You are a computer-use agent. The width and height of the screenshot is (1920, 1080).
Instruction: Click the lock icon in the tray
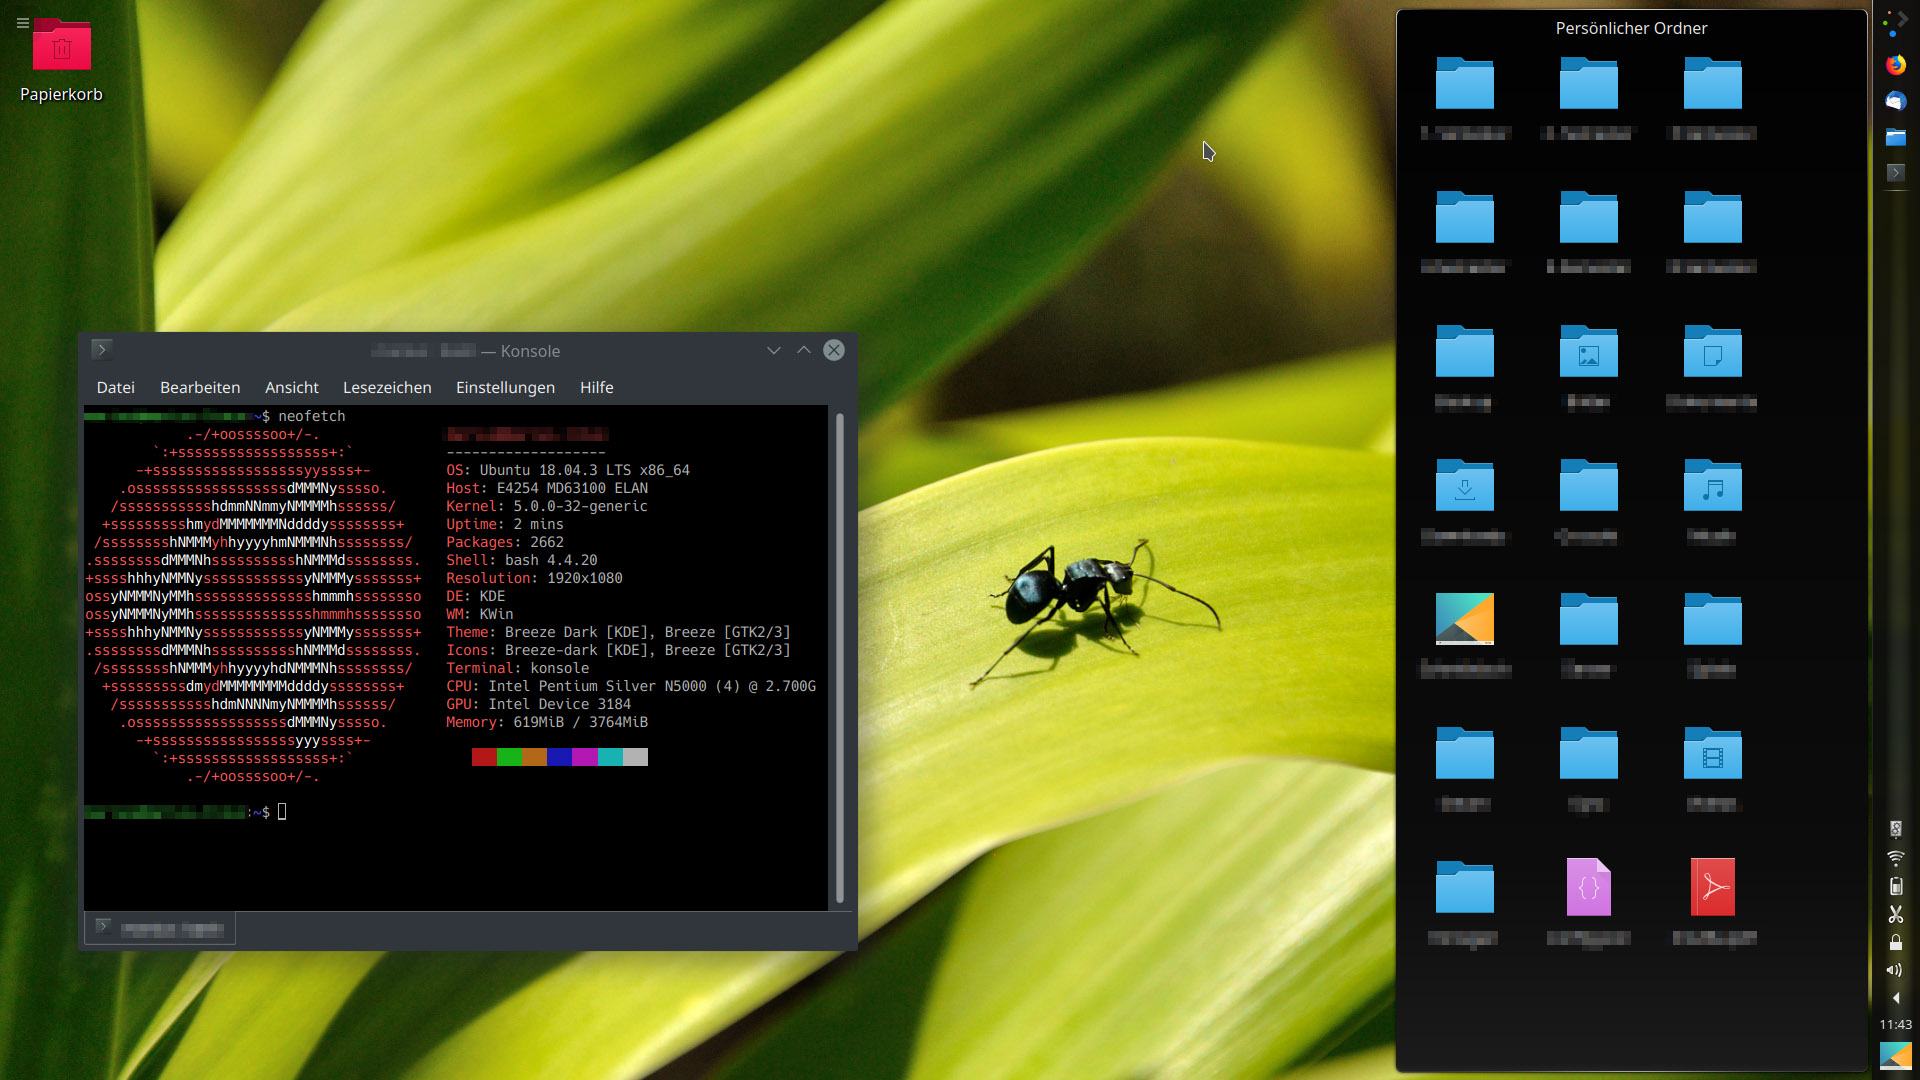[1895, 942]
